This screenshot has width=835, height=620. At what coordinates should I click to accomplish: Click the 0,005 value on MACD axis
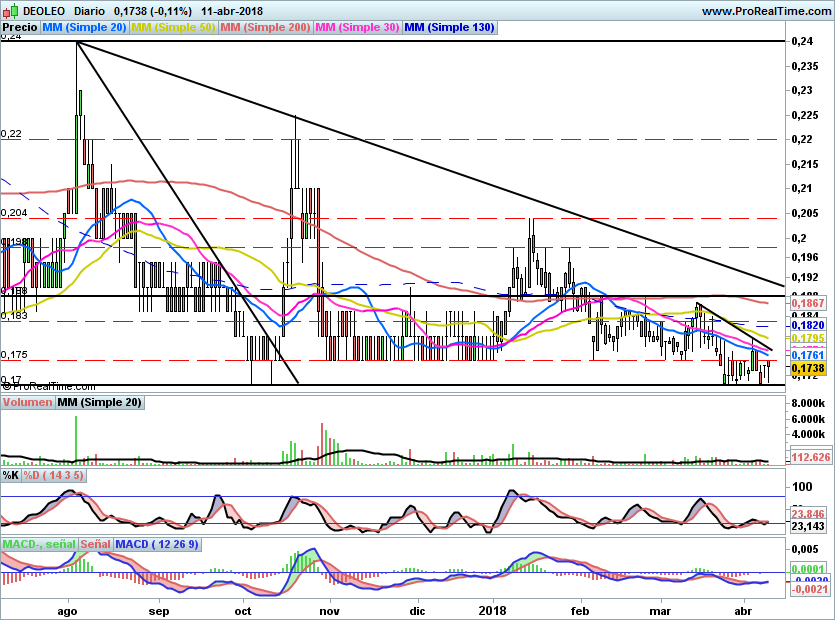(x=805, y=549)
